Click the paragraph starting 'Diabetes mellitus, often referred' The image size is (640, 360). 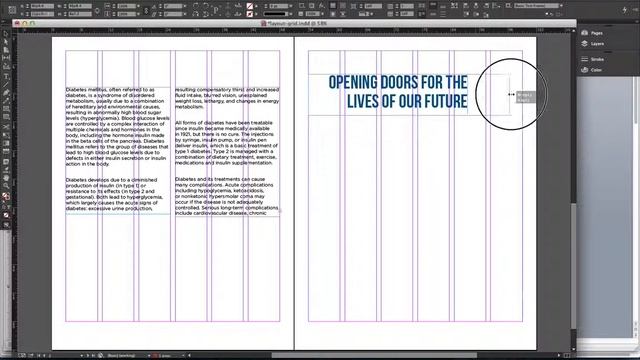pos(118,127)
